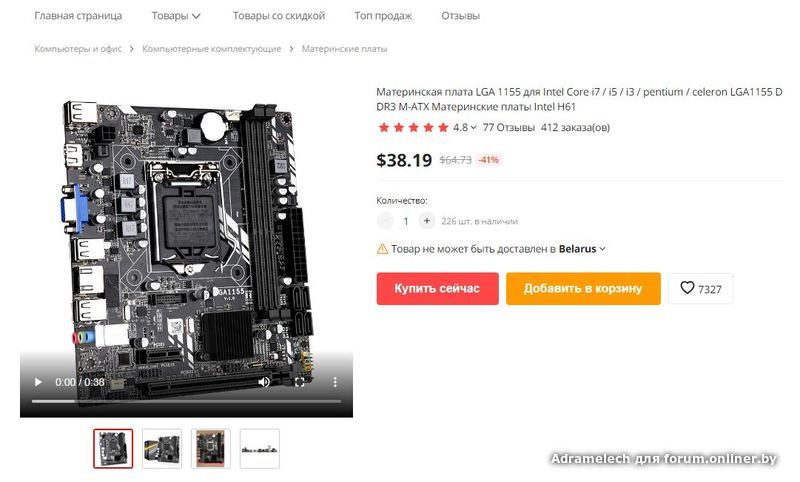Open video in fullscreen mode
This screenshot has height=482, width=800.
pos(299,382)
